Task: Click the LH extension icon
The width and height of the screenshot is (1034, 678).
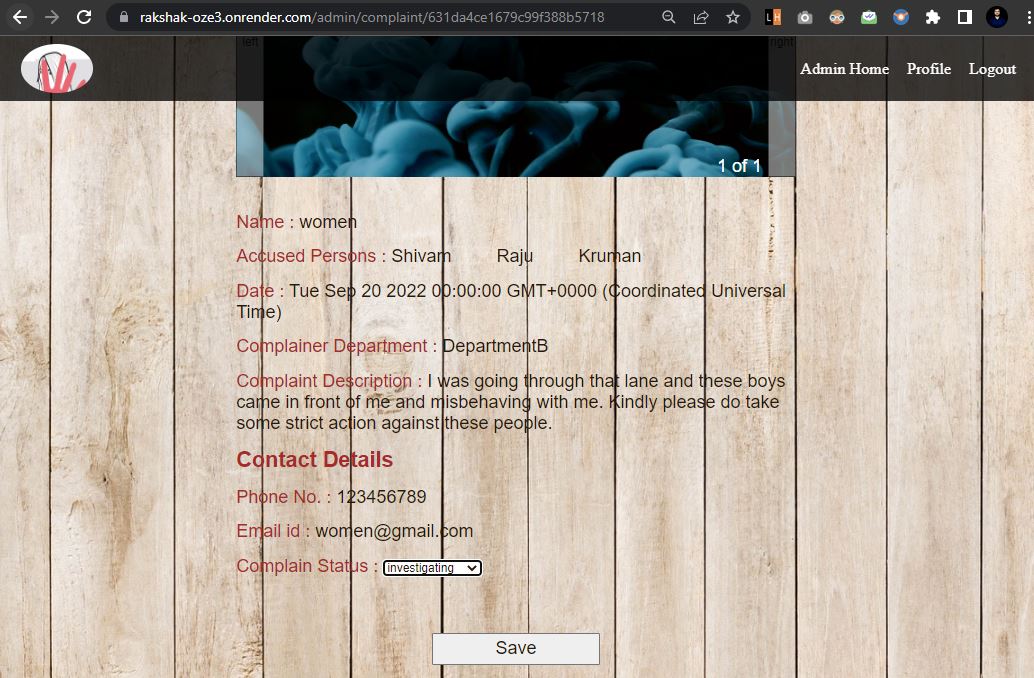Action: (771, 17)
